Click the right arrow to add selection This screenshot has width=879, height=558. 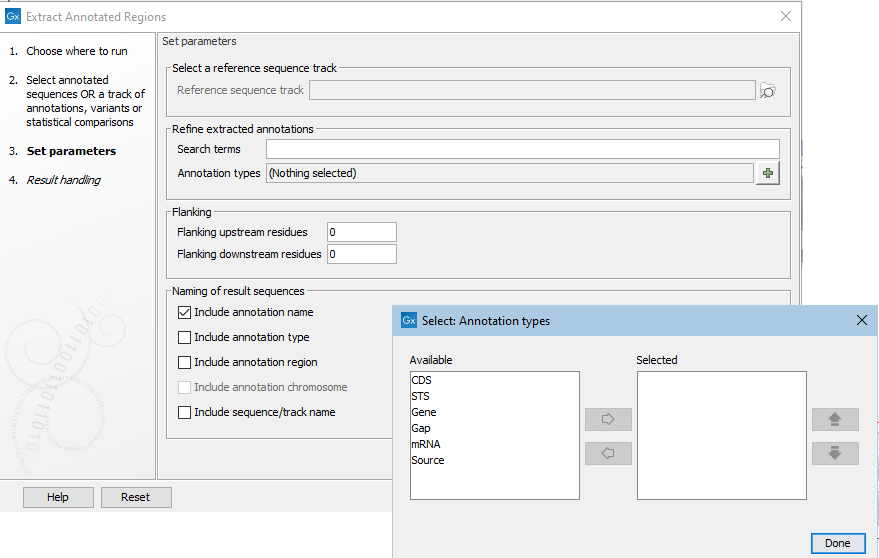[608, 420]
